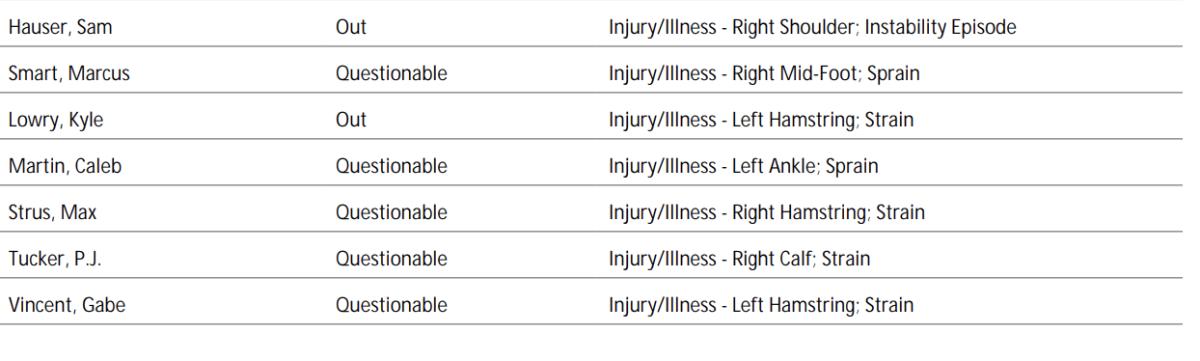The height and width of the screenshot is (361, 1200).
Task: Click Sam Hauser's Out status
Action: (x=353, y=25)
